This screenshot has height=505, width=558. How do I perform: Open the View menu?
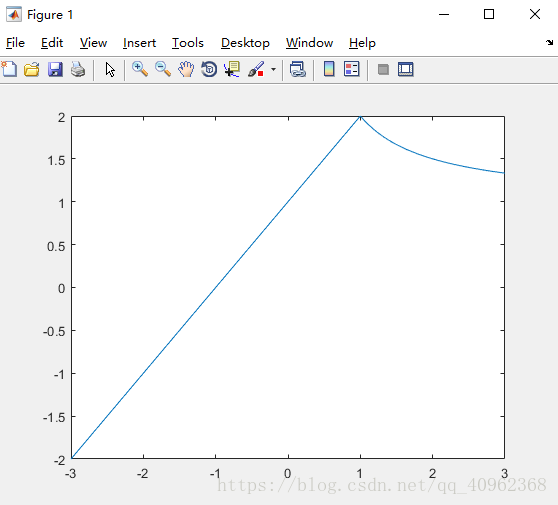coord(93,43)
